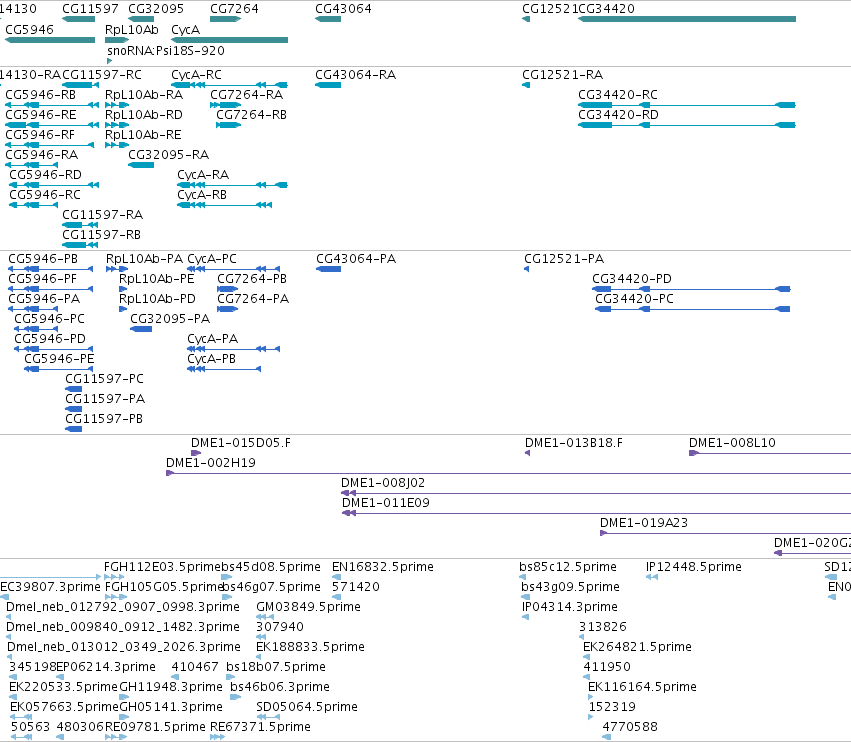
Task: Click protein label CG11597-PC
Action: pyautogui.click(x=104, y=379)
